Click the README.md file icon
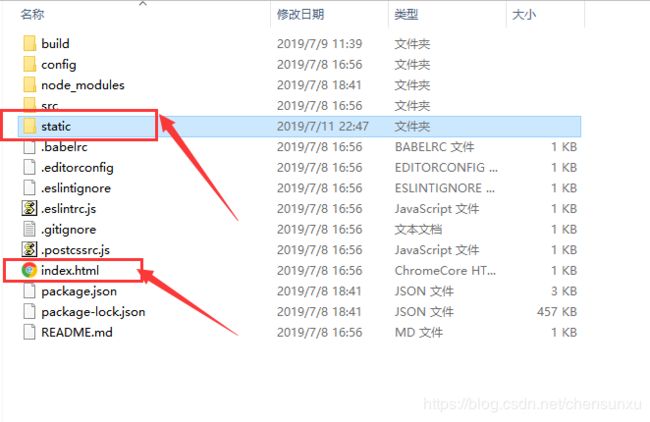The image size is (650, 422). point(29,332)
